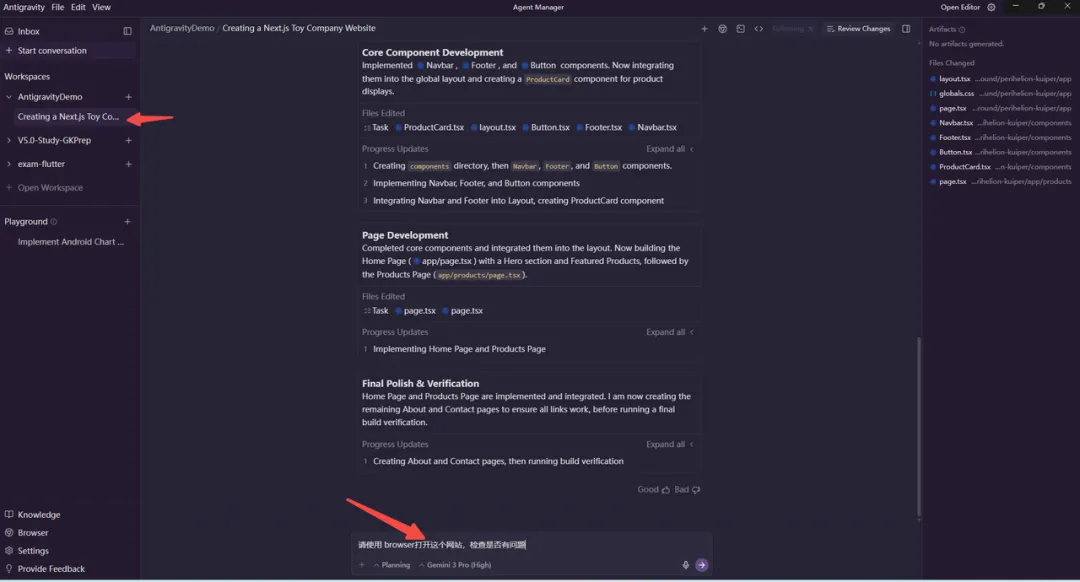
Task: Click Start conversation
Action: 52,50
